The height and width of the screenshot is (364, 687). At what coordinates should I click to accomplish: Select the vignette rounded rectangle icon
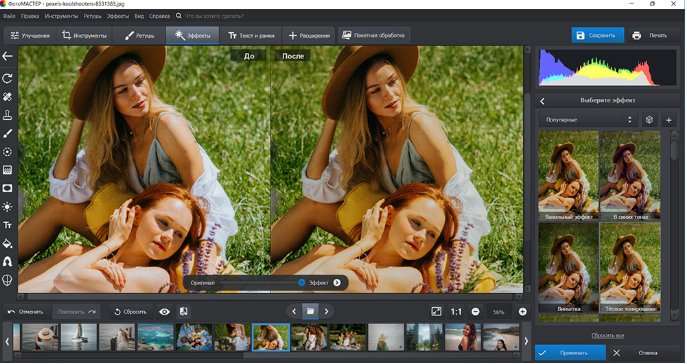7,188
